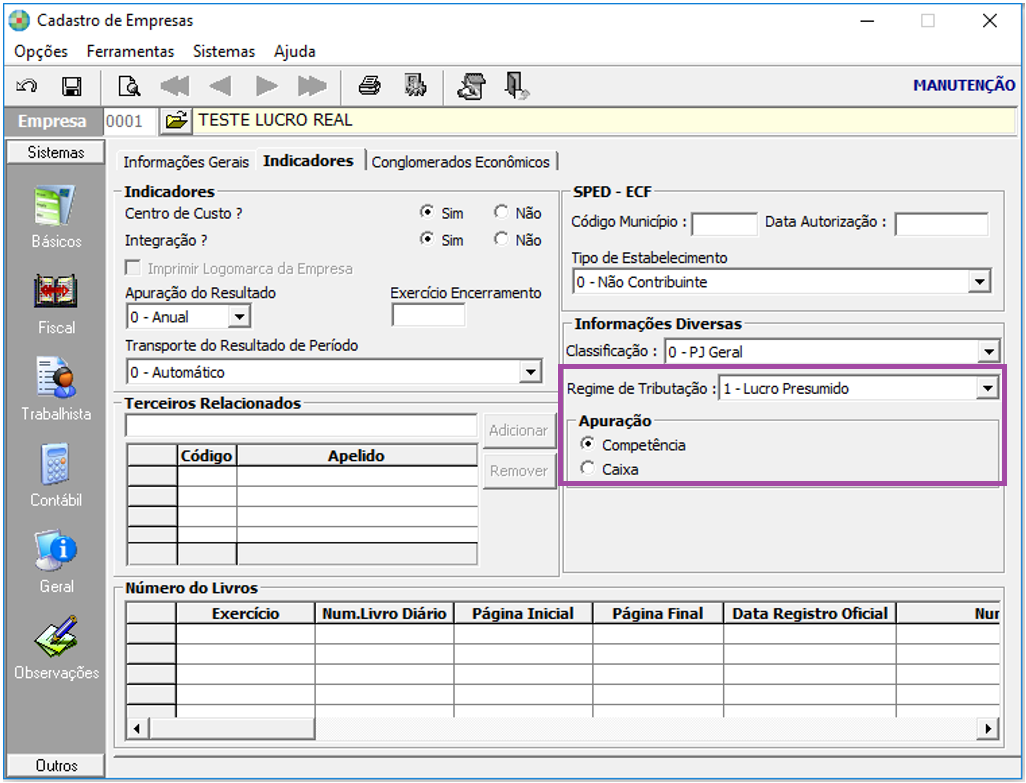This screenshot has width=1026, height=783.
Task: Open the Ferramentas menu
Action: pyautogui.click(x=130, y=51)
